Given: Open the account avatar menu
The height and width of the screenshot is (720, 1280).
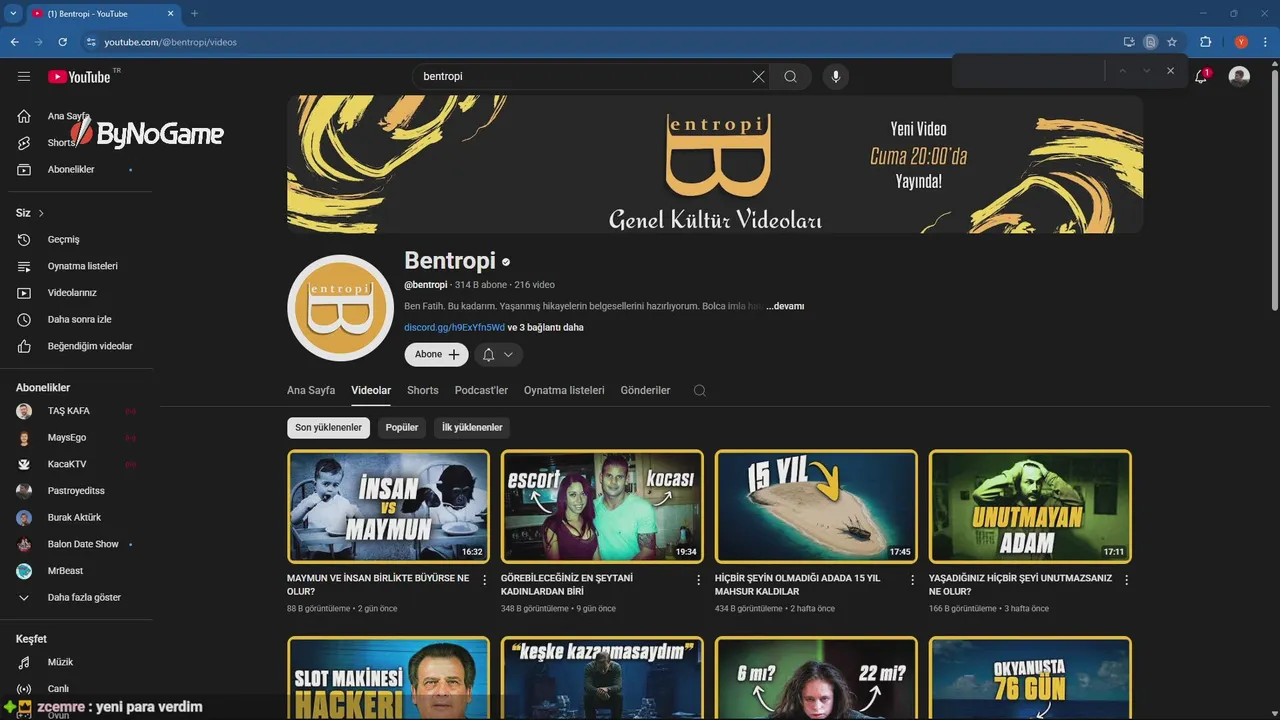Looking at the screenshot, I should (1239, 77).
